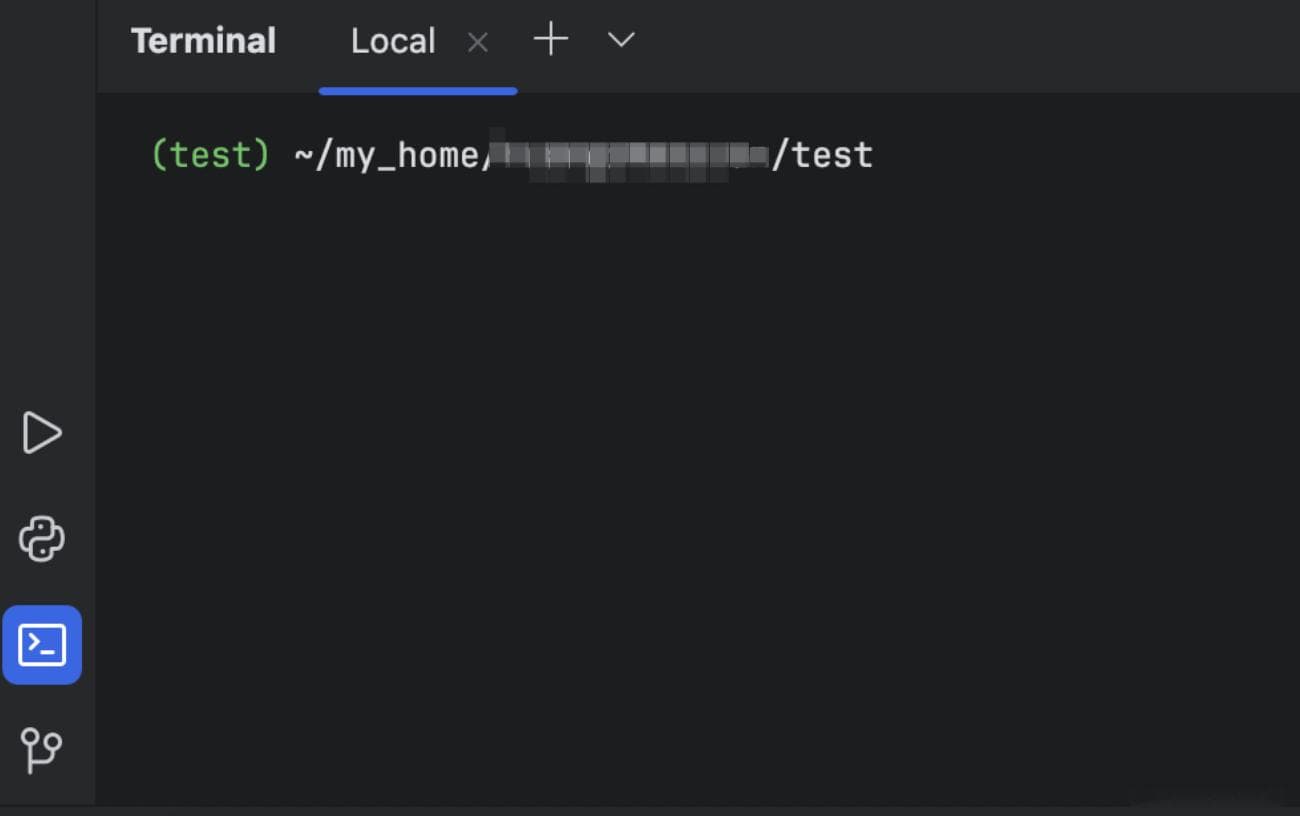
Task: Add a new terminal session with plus icon
Action: [x=551, y=40]
